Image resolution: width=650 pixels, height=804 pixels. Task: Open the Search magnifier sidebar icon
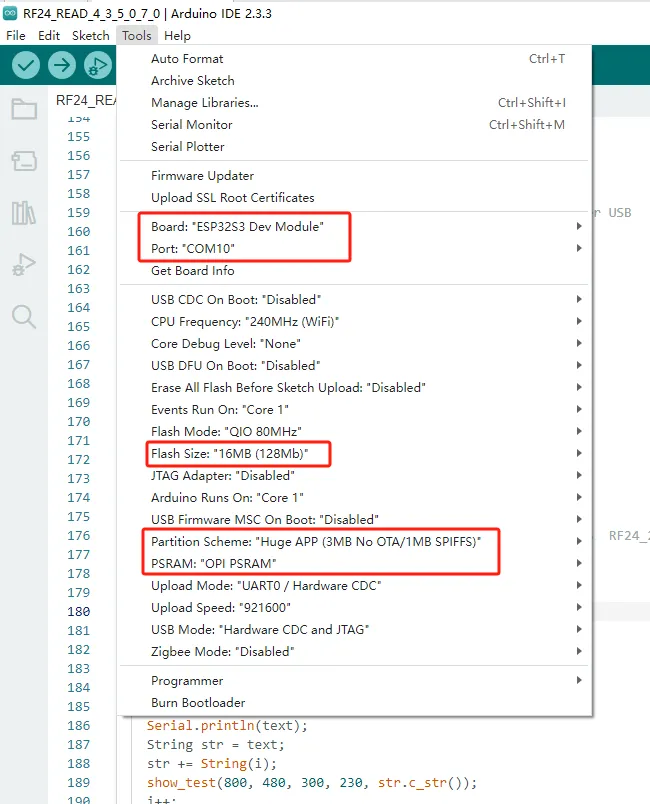(24, 317)
